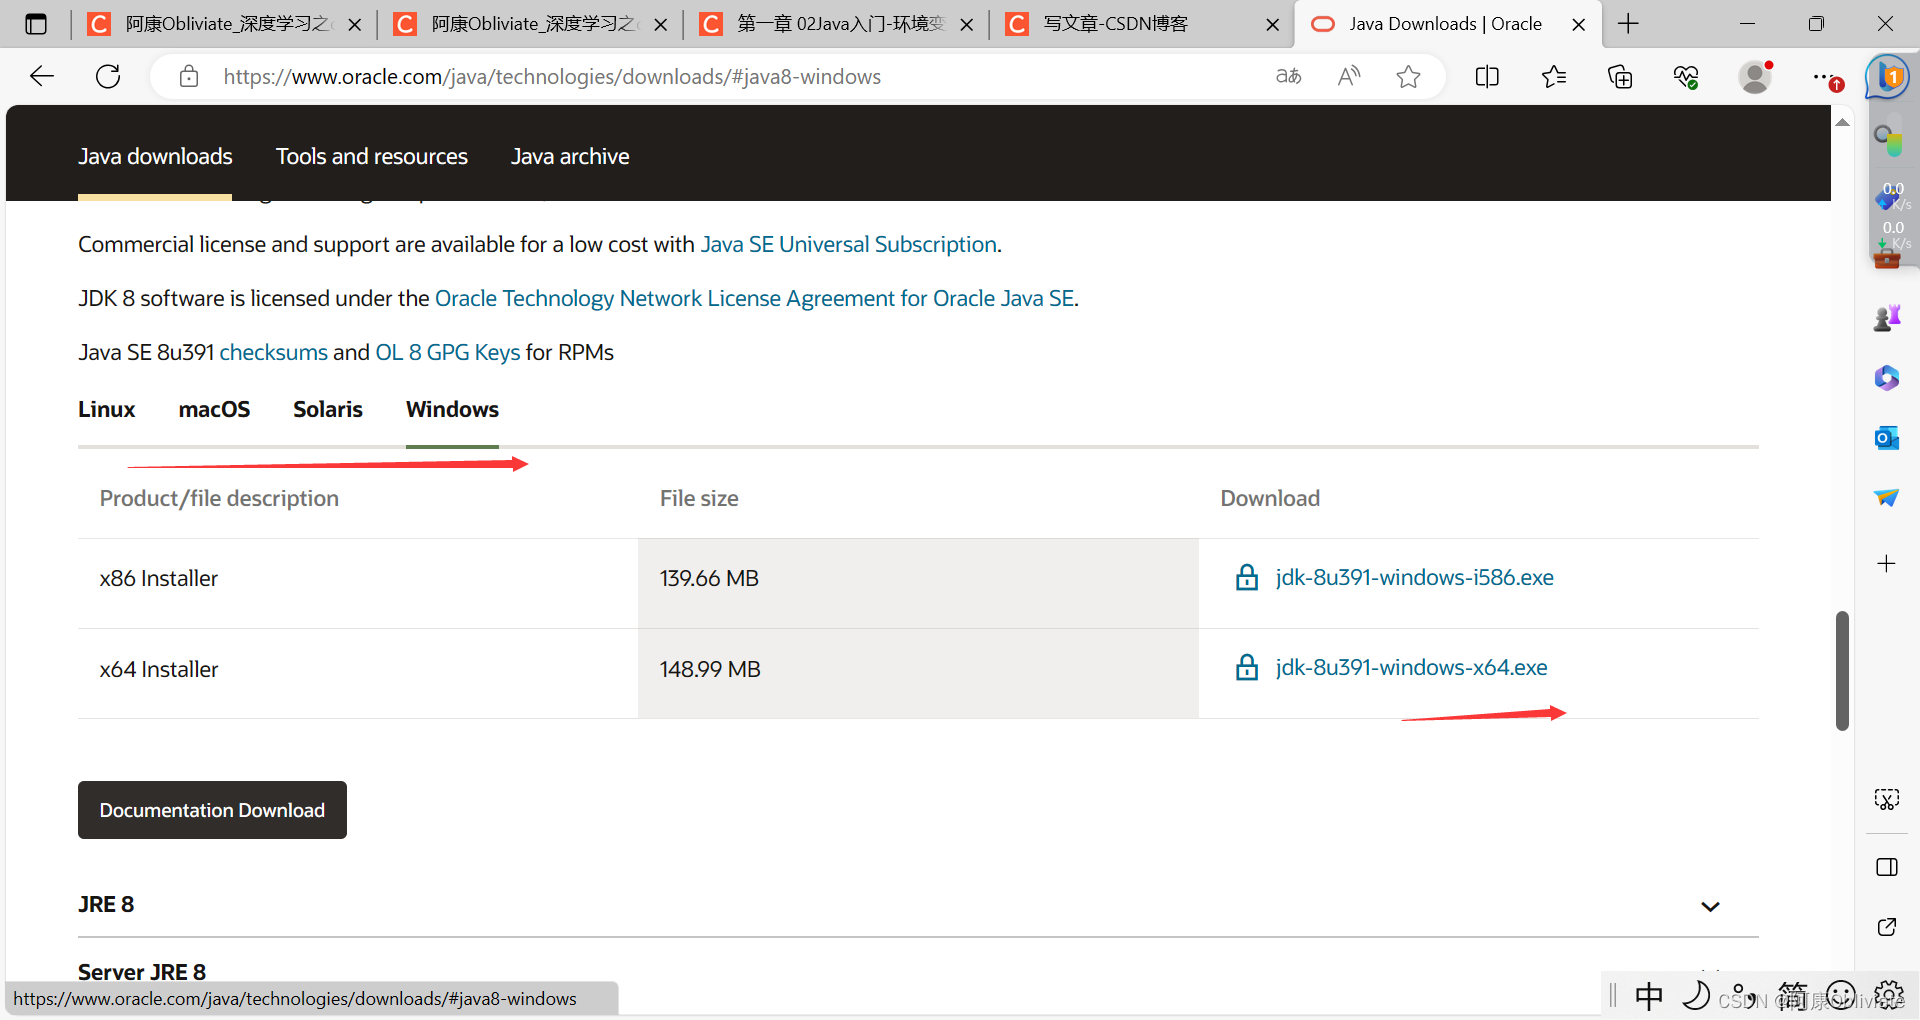Toggle full/half-width with the moon icon
This screenshot has width=1920, height=1020.
click(x=1695, y=995)
